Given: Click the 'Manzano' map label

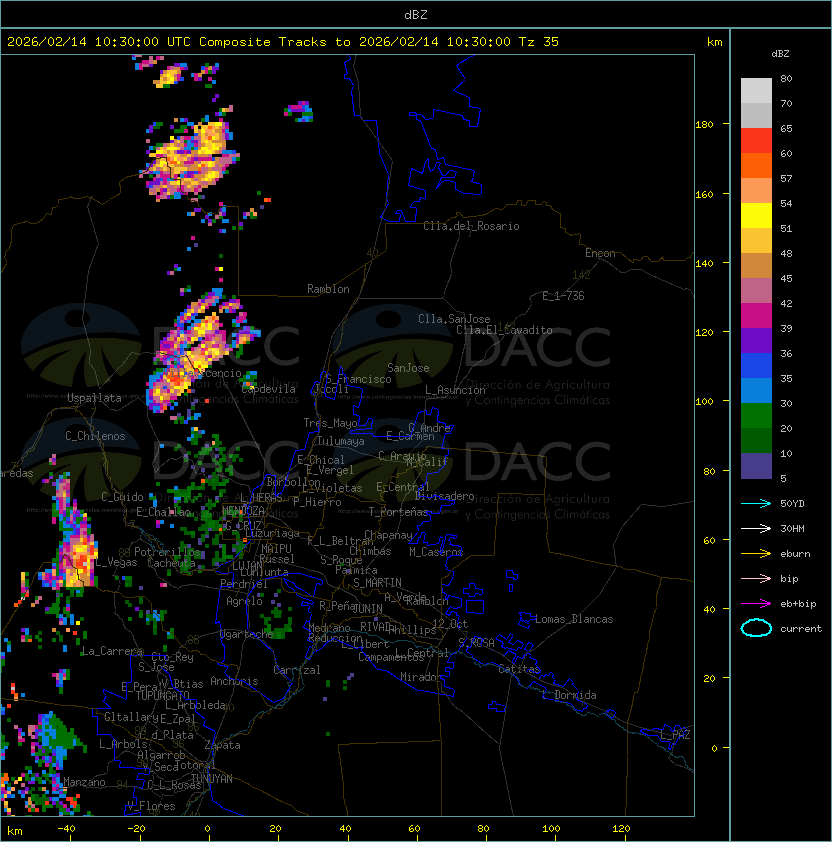Looking at the screenshot, I should 84,782.
